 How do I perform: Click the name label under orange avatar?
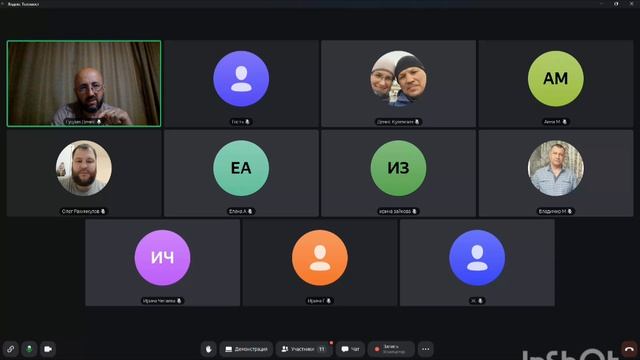point(319,301)
